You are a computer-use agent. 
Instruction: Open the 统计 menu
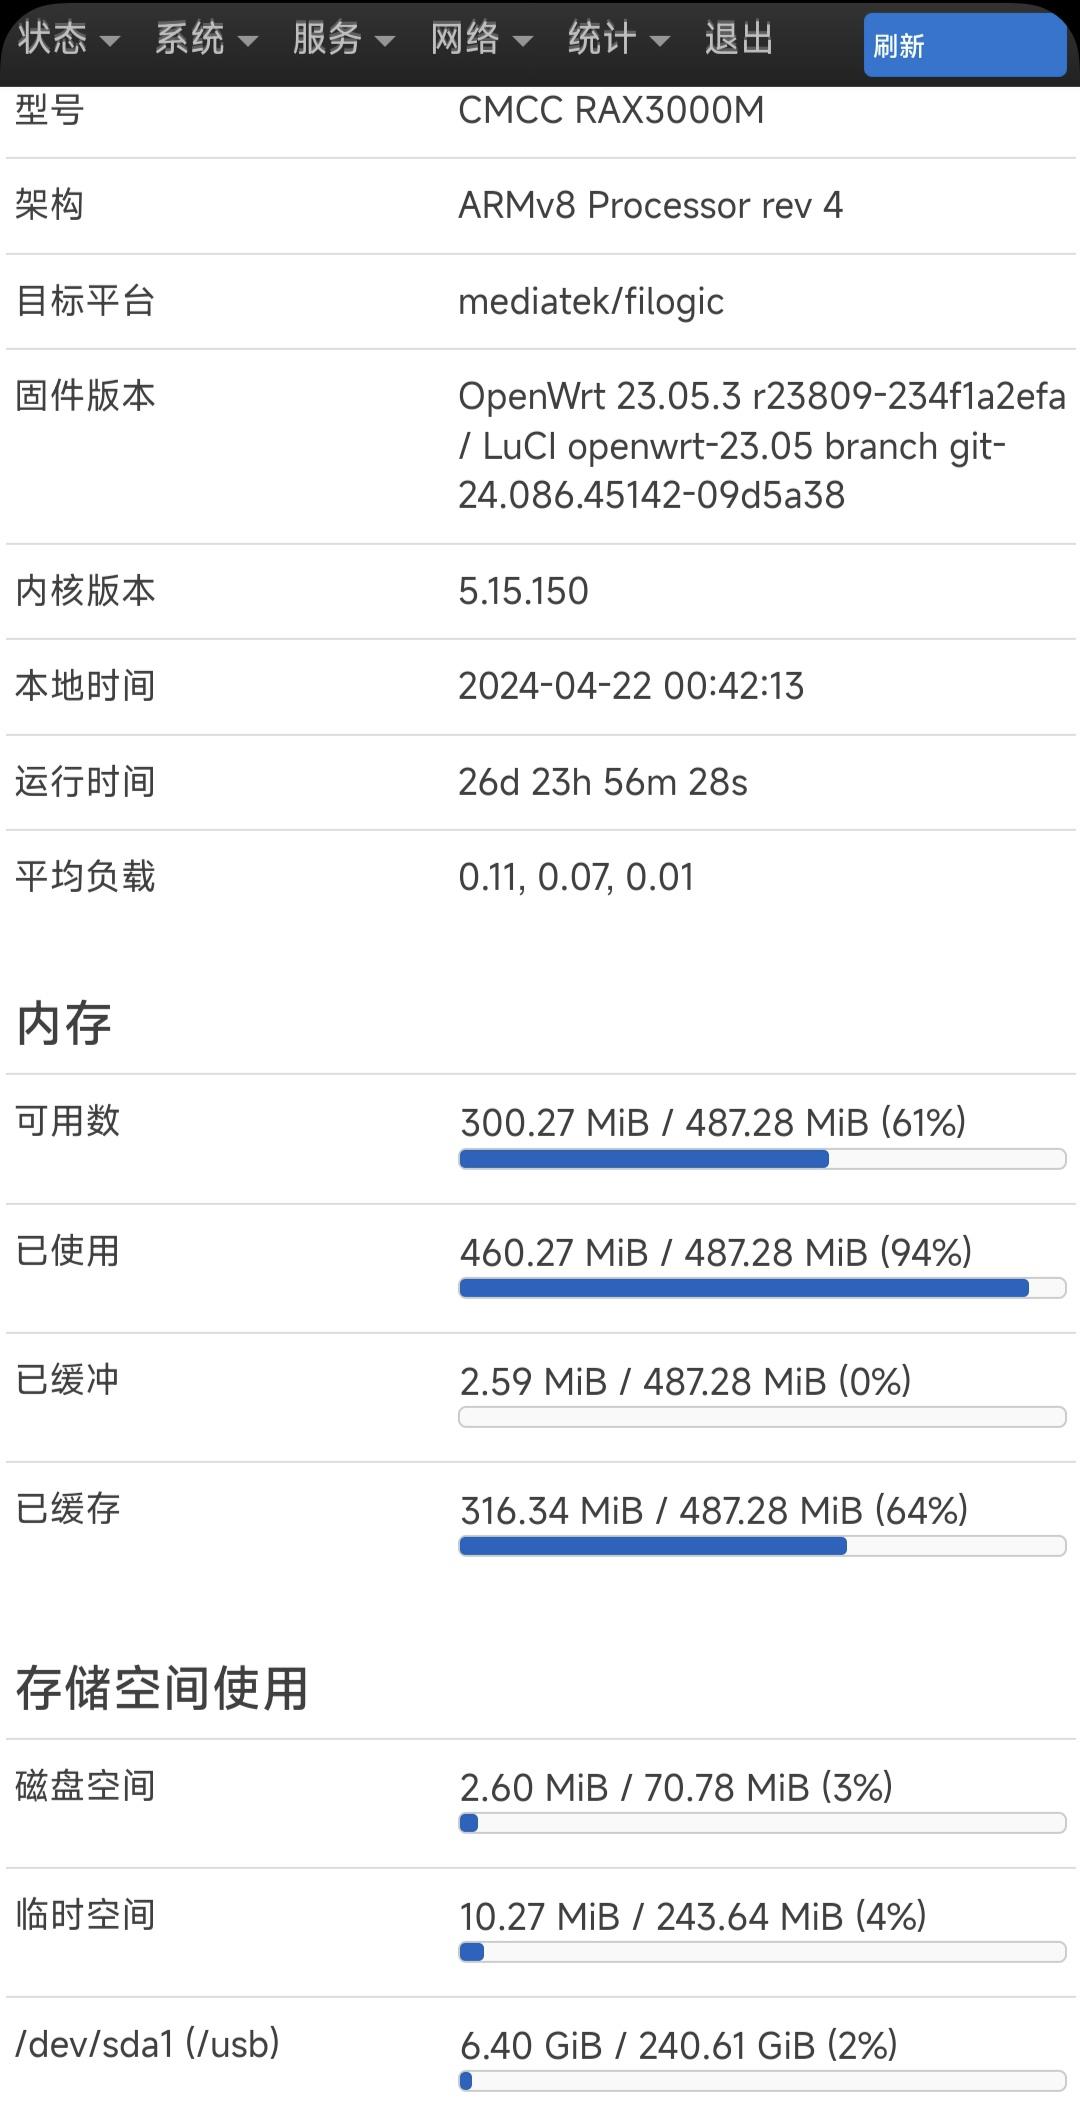click(x=617, y=40)
